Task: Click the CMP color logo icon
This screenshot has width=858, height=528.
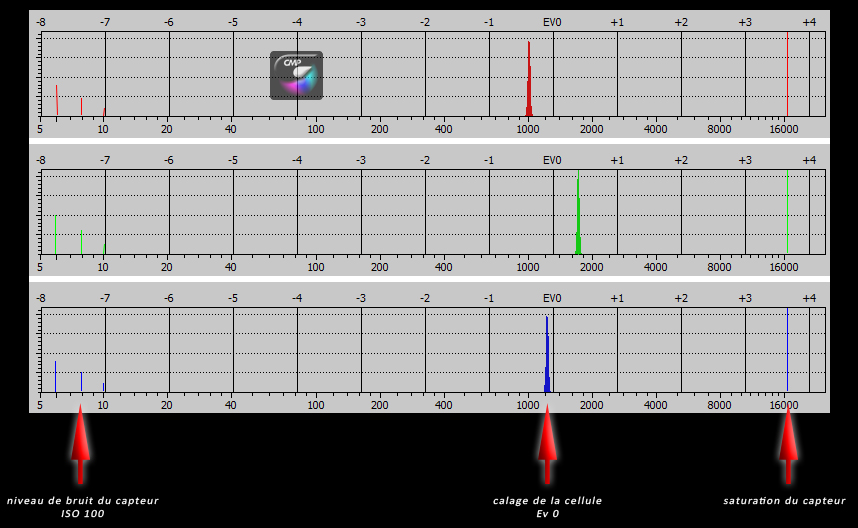Action: (296, 76)
